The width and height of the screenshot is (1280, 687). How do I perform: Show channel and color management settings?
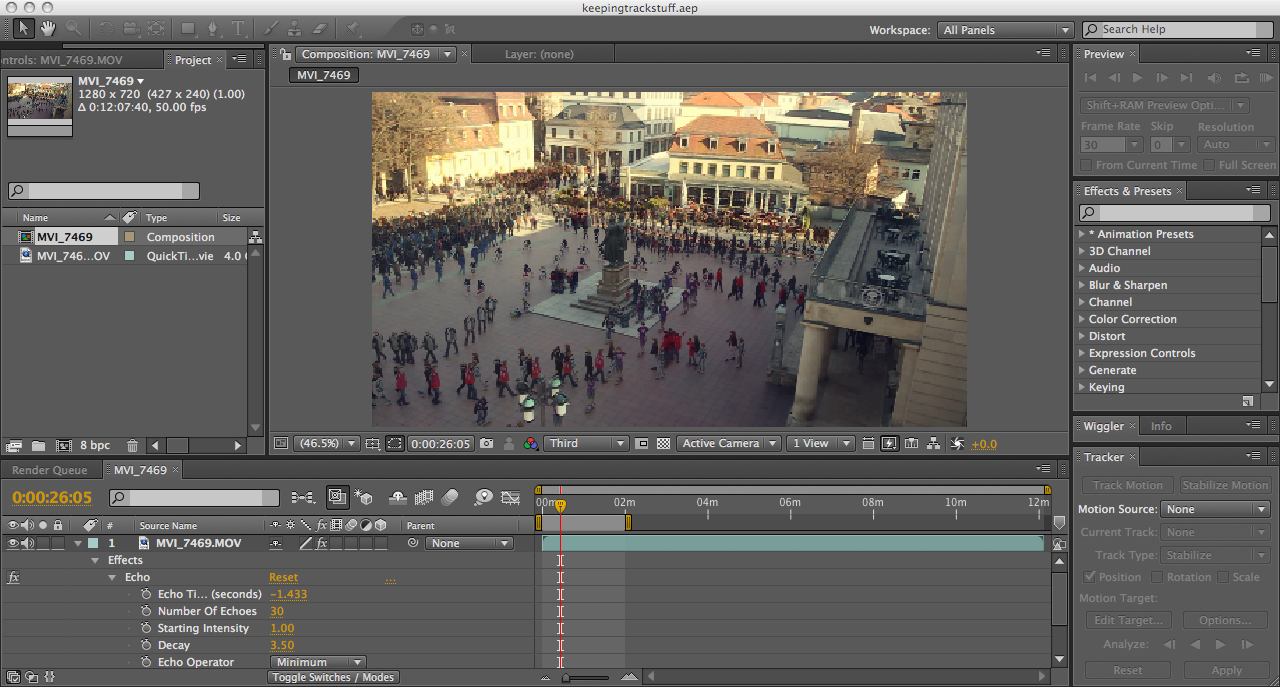pos(531,444)
